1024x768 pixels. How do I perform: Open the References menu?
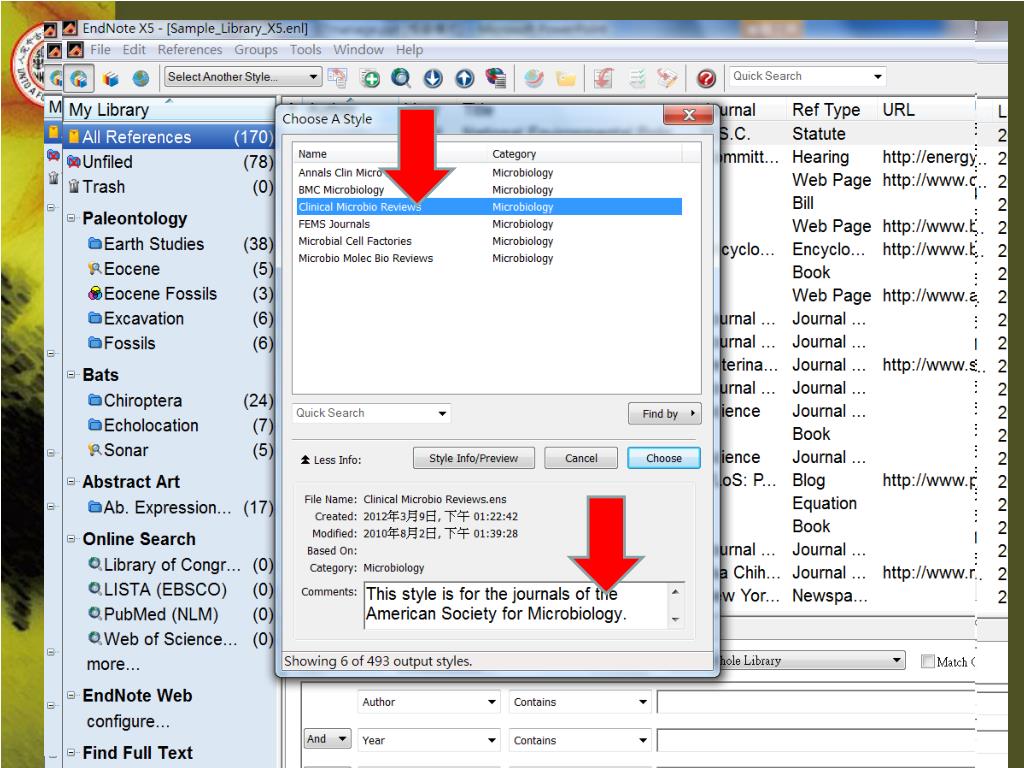(190, 50)
